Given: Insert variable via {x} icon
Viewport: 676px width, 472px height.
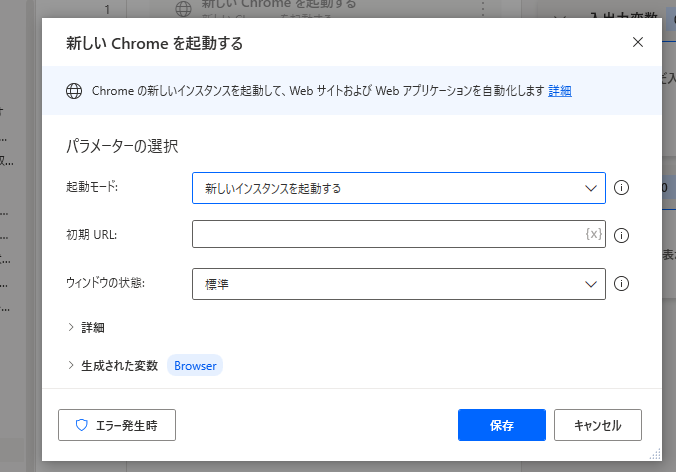Looking at the screenshot, I should [x=594, y=234].
